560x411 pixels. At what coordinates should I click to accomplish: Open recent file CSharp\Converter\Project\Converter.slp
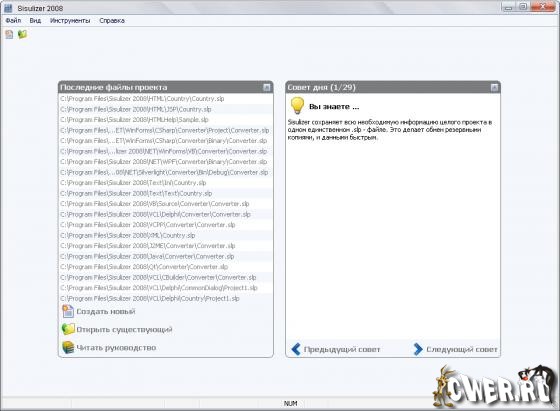[165, 130]
